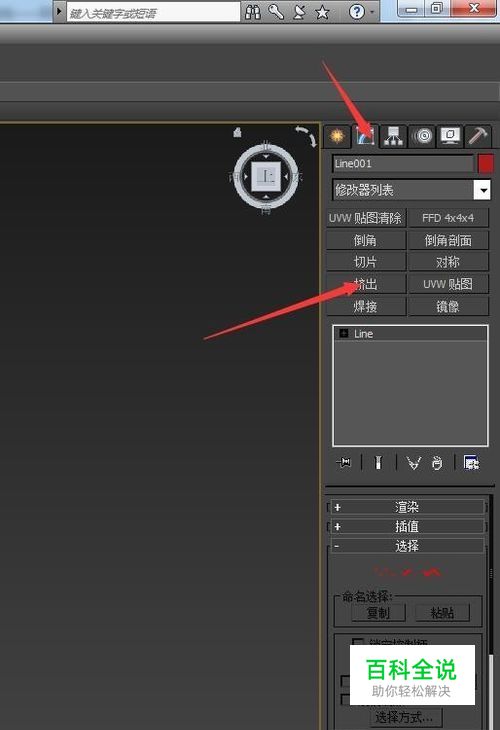Screen dimensions: 500x730
Task: Click the small arrow left of search box
Action: tap(59, 11)
